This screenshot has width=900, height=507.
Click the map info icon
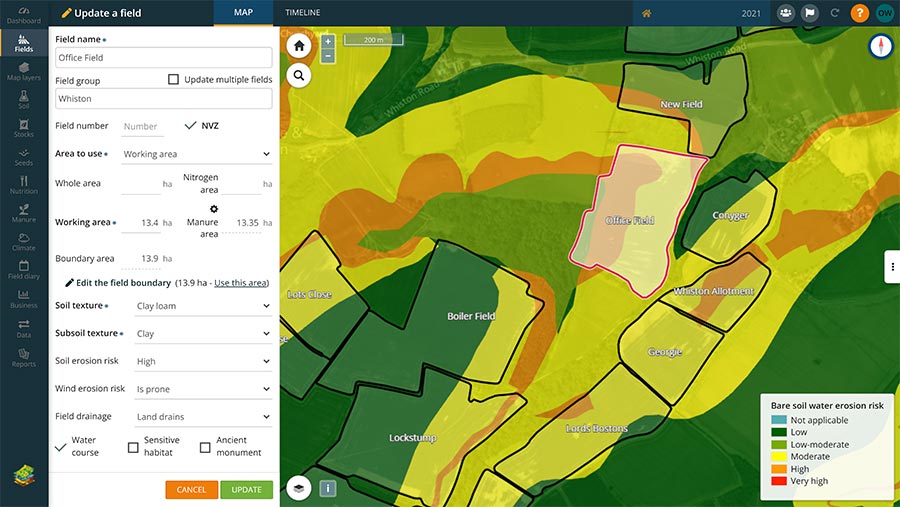328,489
